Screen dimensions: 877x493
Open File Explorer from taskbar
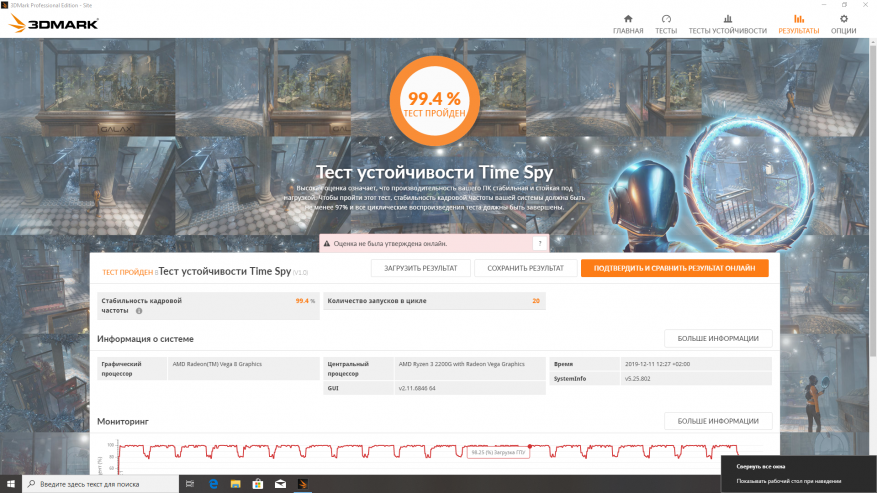coord(235,484)
